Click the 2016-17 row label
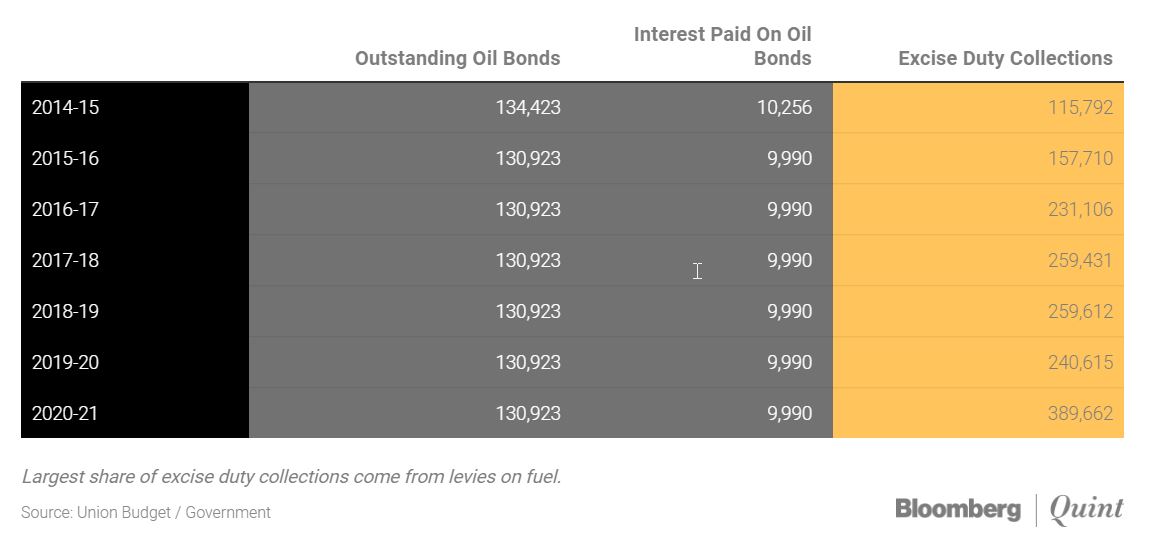The height and width of the screenshot is (544, 1158). coord(65,210)
